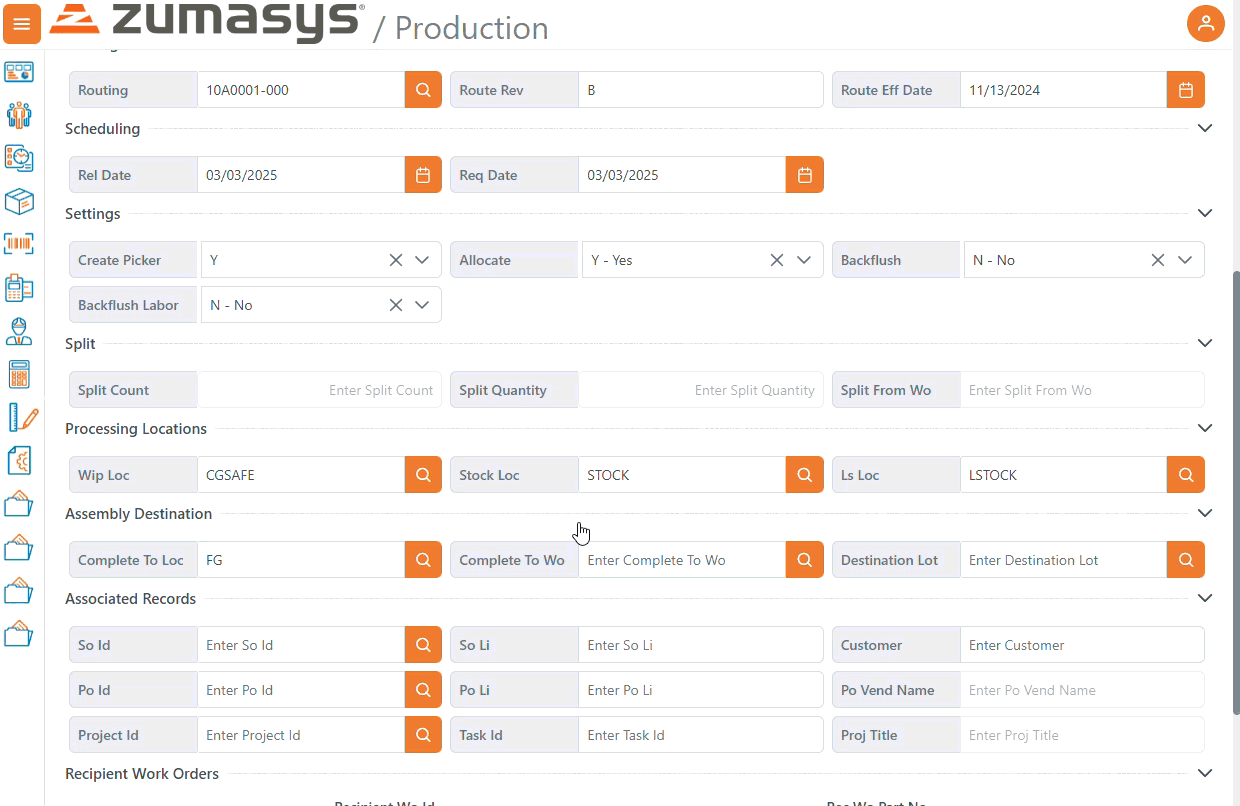
Task: Open the people group sidebar icon
Action: [x=19, y=114]
